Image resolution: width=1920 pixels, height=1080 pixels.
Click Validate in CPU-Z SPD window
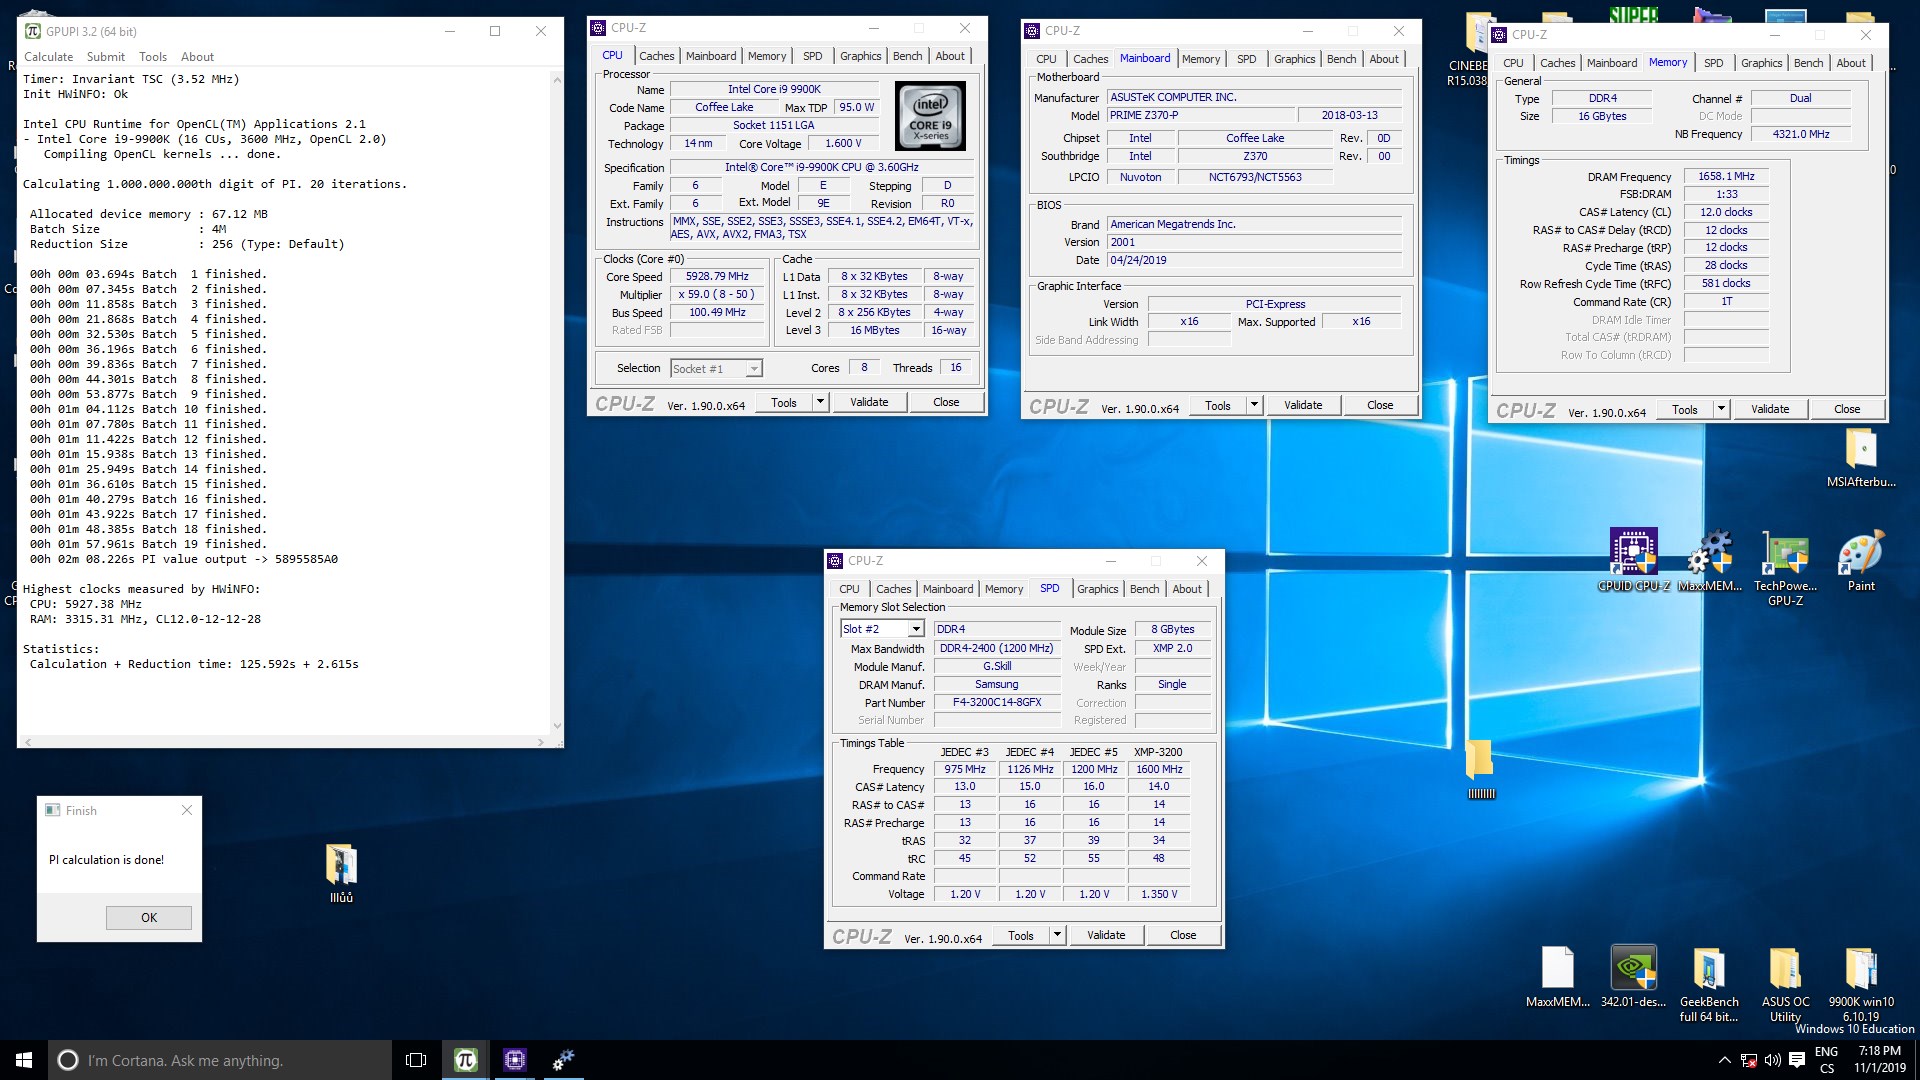click(1106, 935)
